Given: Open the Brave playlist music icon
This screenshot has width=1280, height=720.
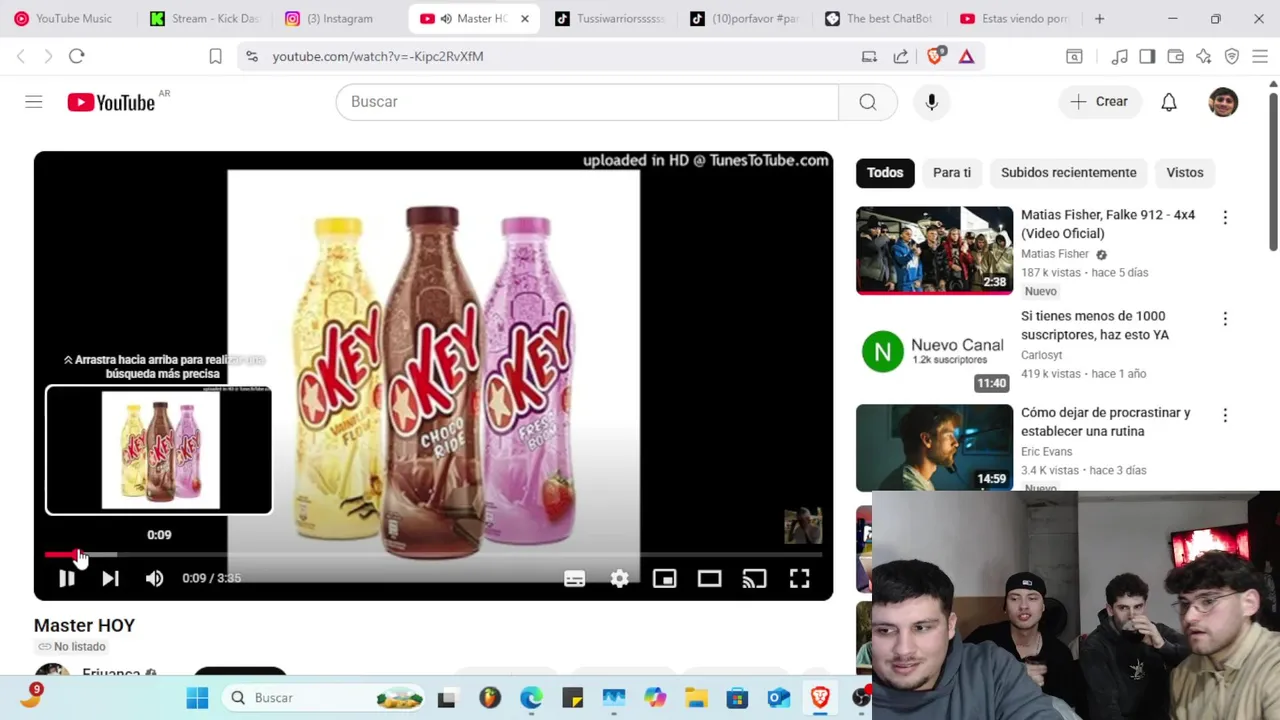Looking at the screenshot, I should pyautogui.click(x=1120, y=57).
